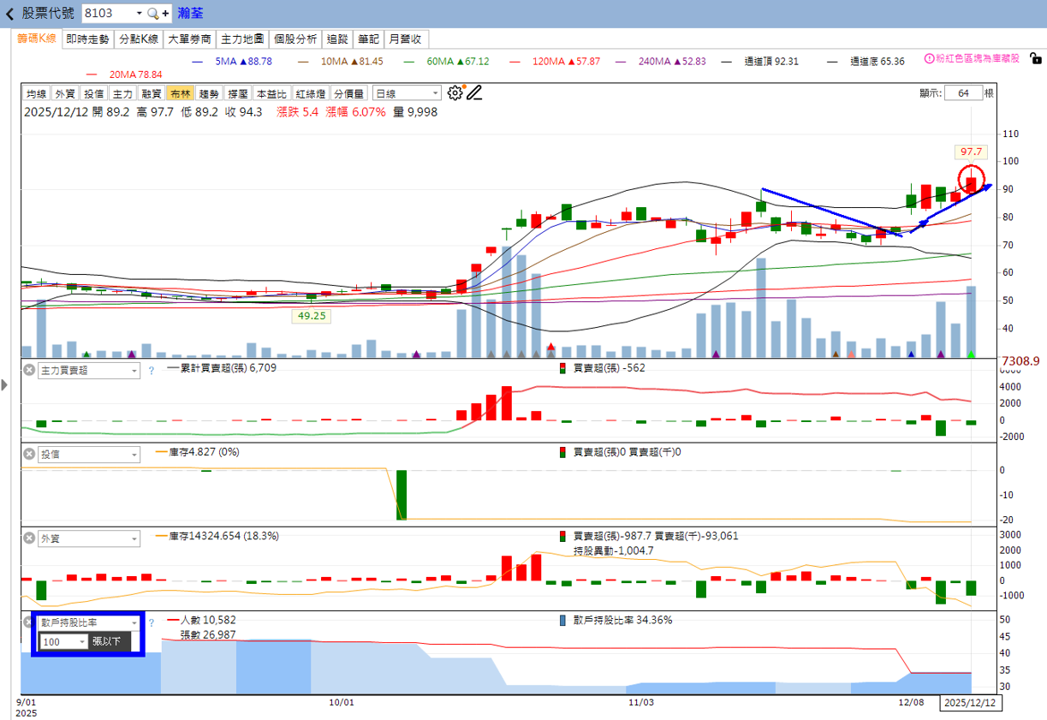The width and height of the screenshot is (1047, 720).
Task: Toggle 均線 overlay
Action: click(36, 94)
